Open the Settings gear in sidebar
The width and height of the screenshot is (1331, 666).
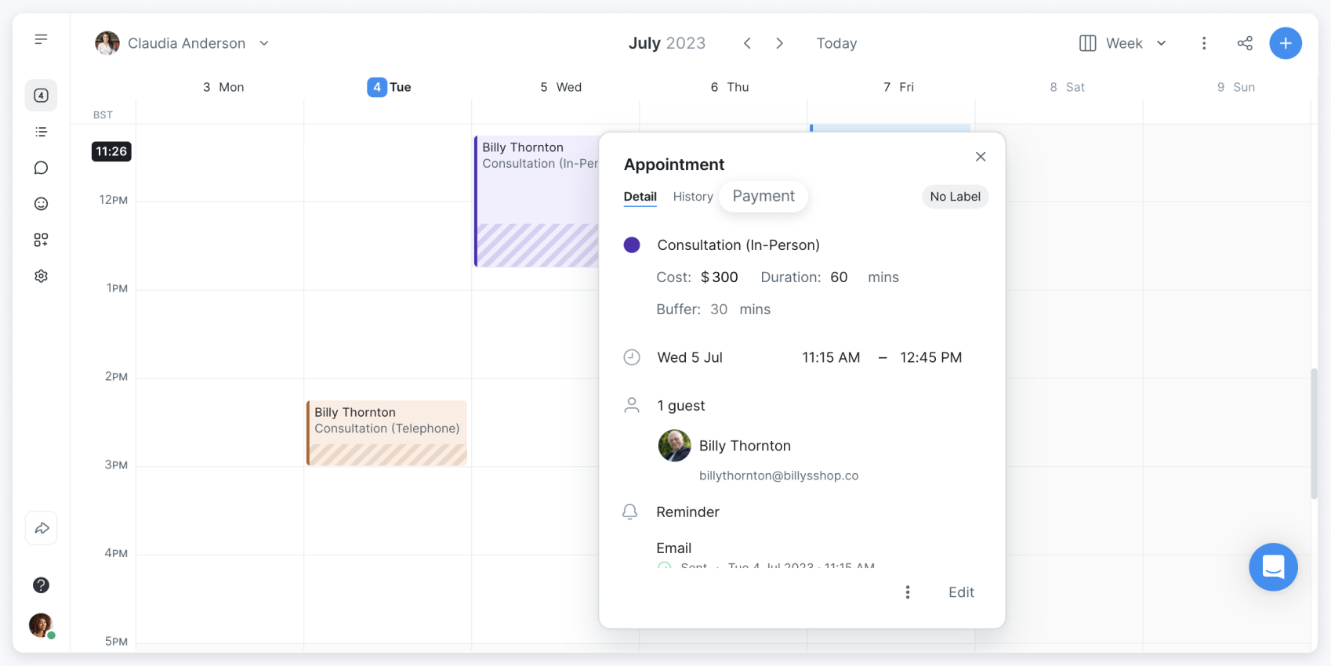[x=40, y=275]
